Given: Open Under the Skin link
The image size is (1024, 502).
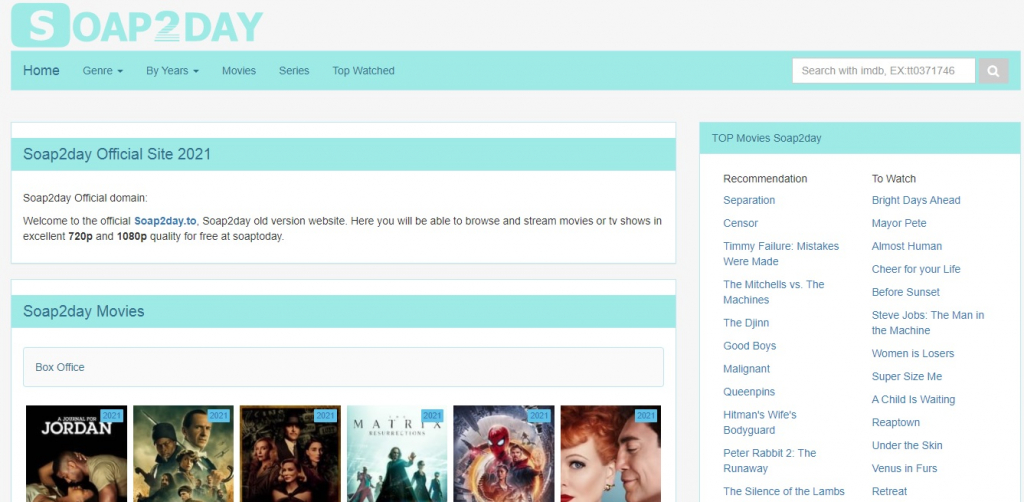Looking at the screenshot, I should 907,445.
